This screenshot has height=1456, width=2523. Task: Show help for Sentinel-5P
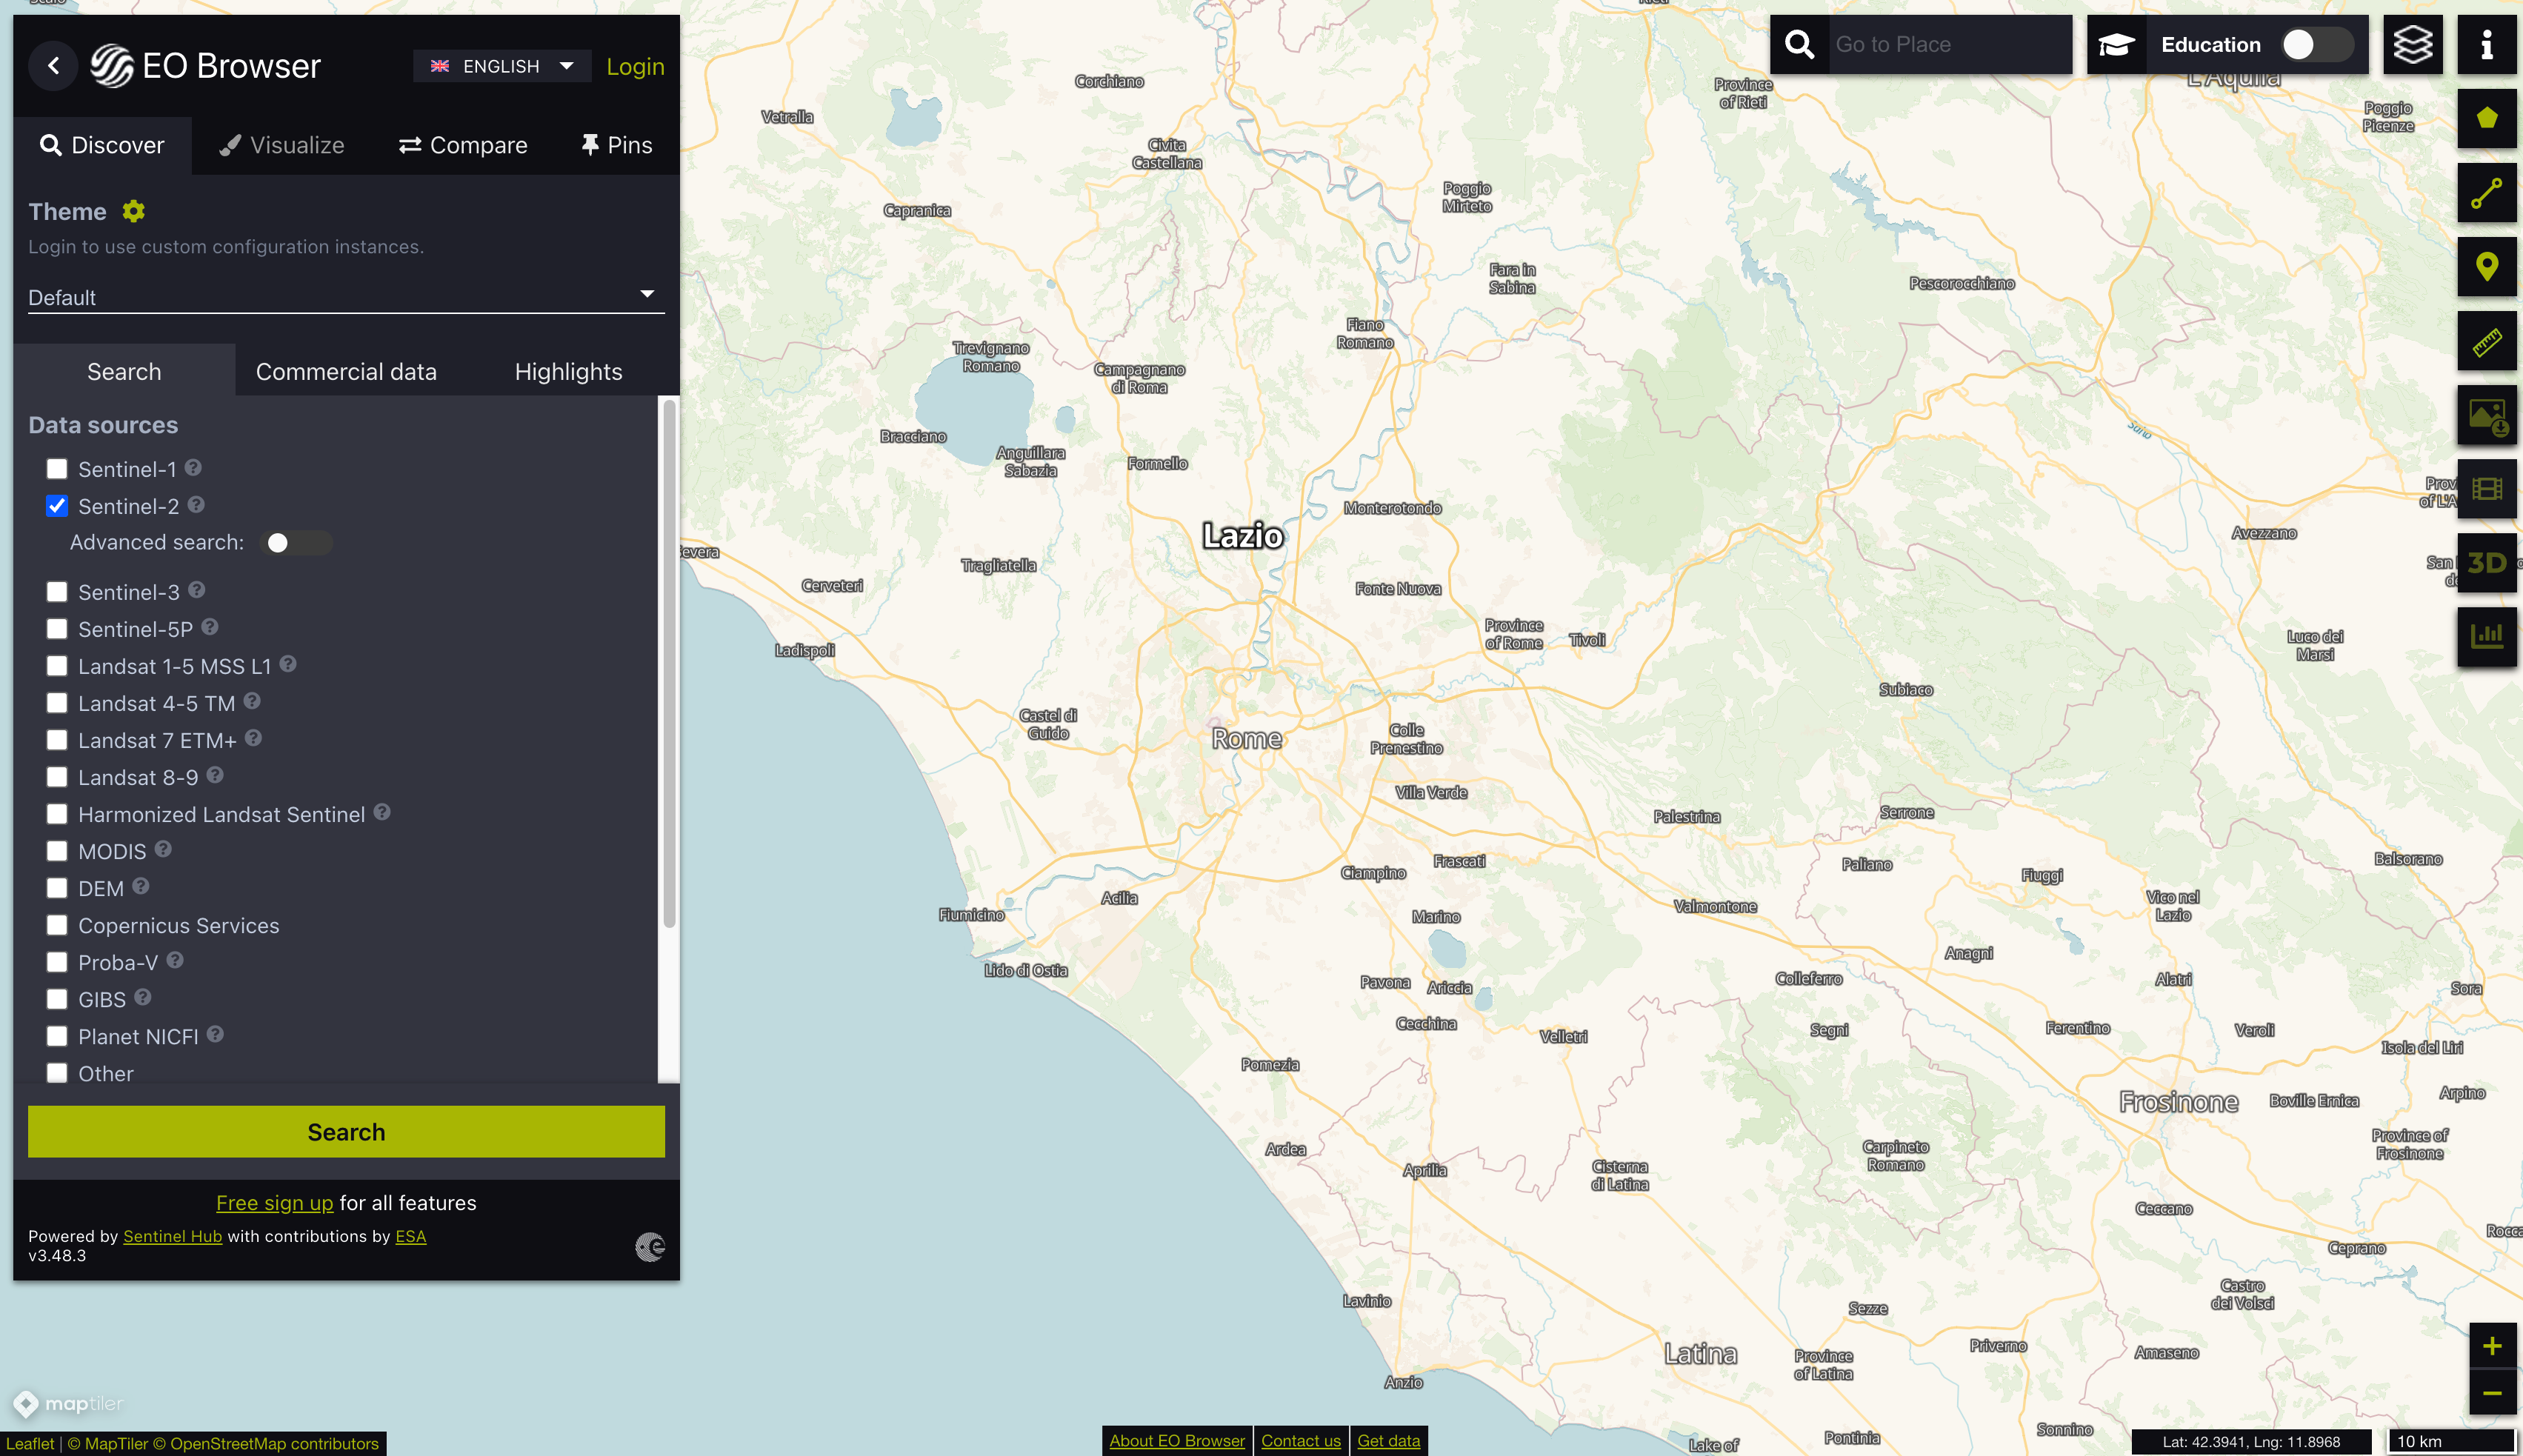(210, 627)
